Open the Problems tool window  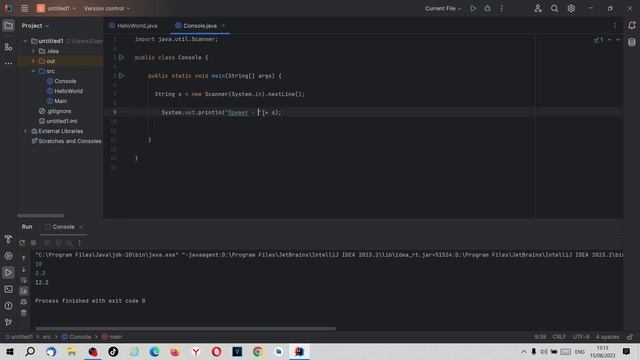(x=8, y=306)
